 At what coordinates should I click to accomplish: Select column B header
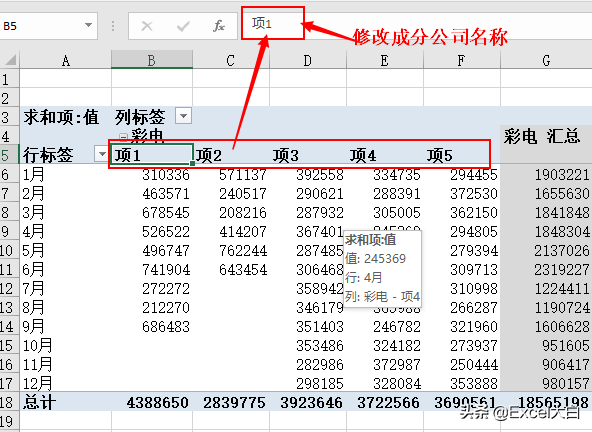coord(152,60)
